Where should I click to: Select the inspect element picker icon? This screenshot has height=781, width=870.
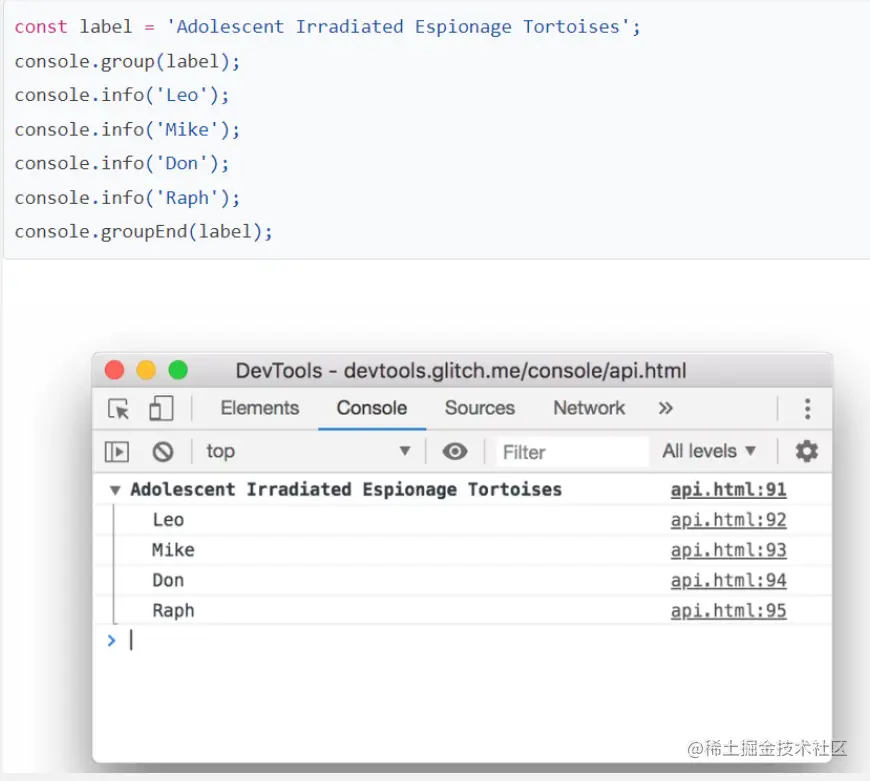click(x=119, y=409)
